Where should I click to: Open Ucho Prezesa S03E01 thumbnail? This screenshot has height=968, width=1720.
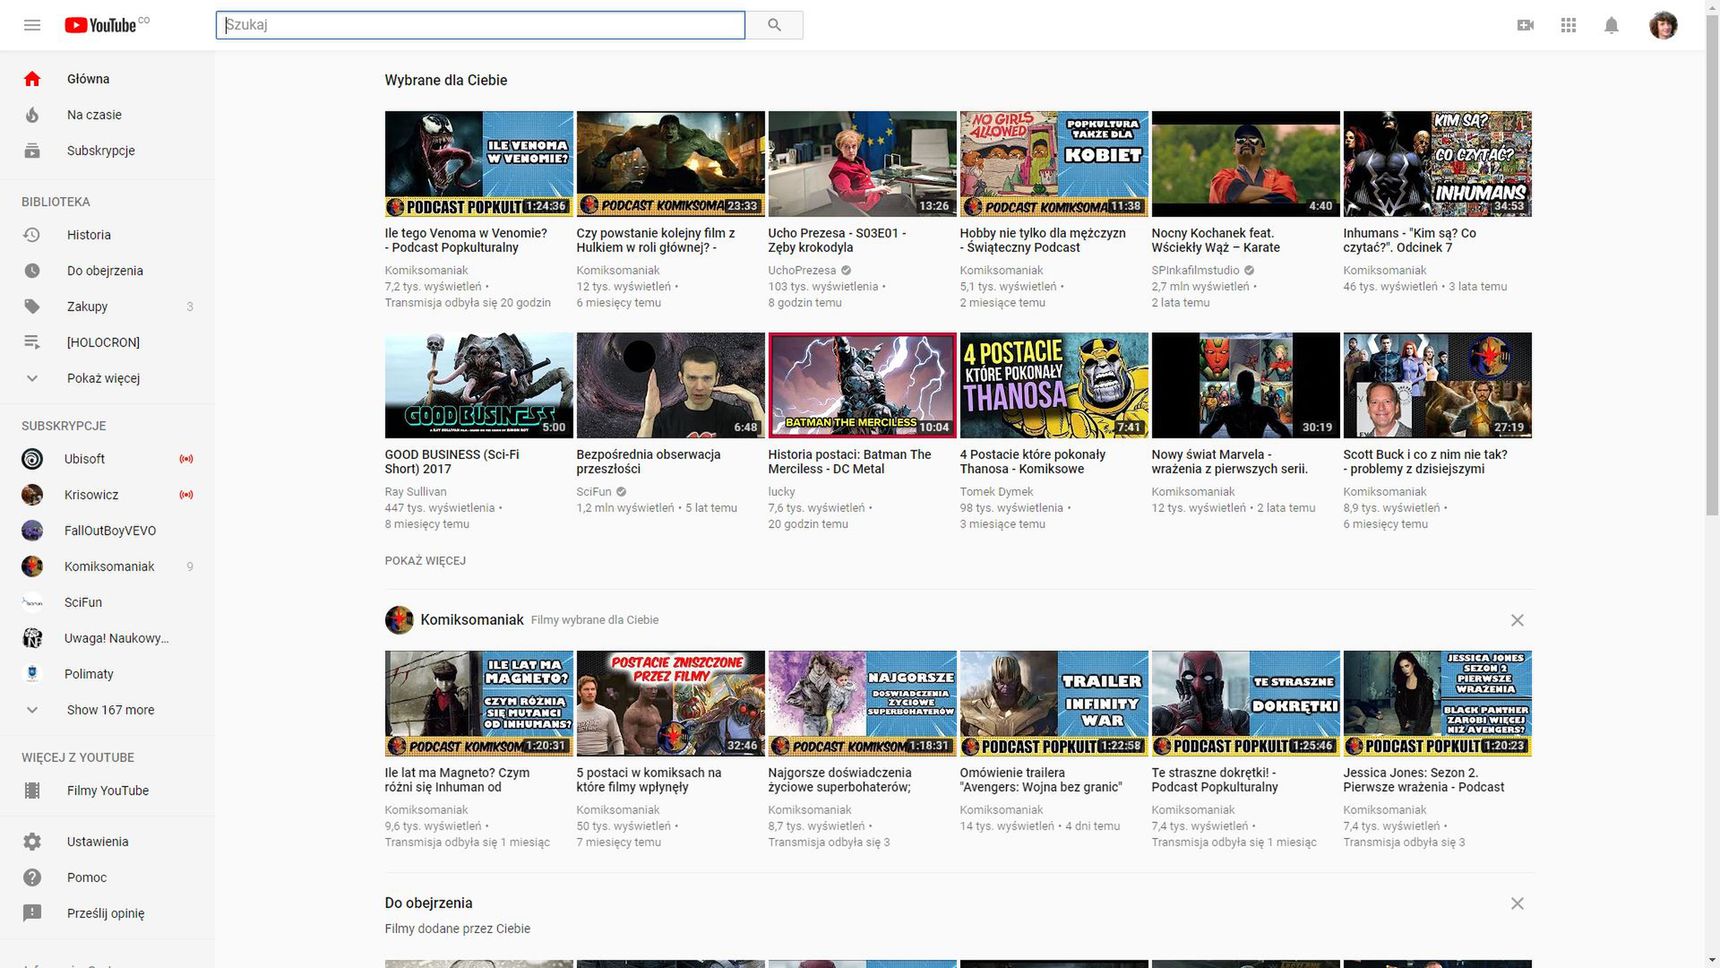(x=862, y=164)
